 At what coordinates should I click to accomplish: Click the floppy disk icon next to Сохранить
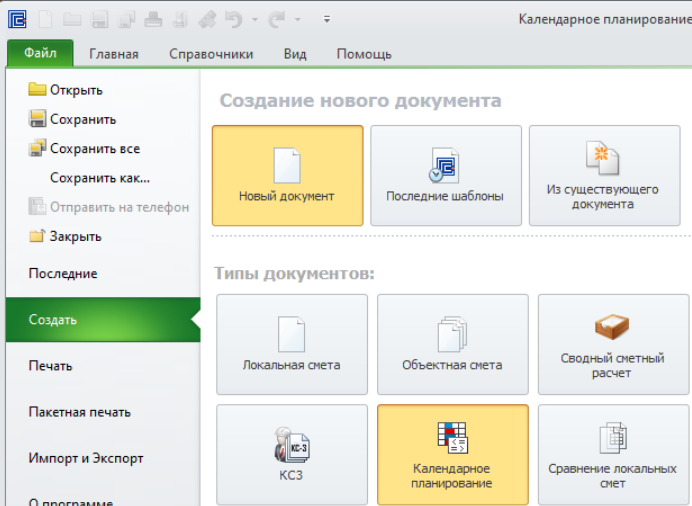37,119
